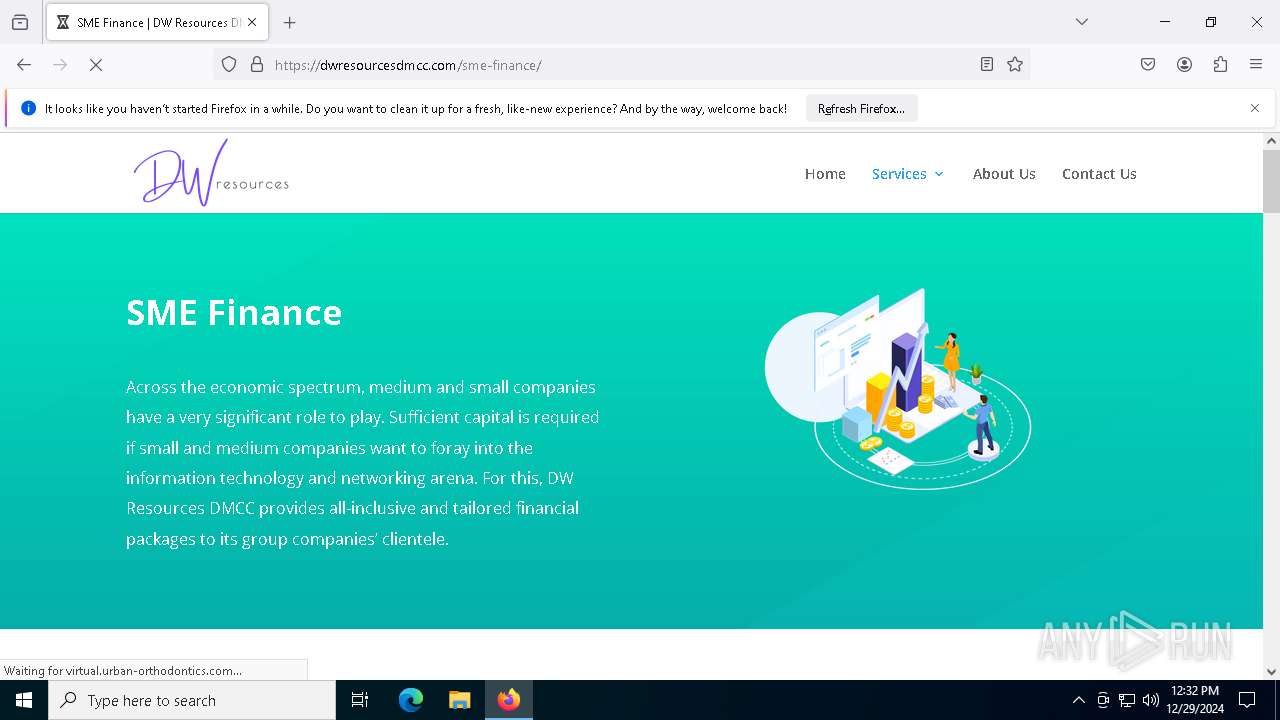This screenshot has width=1280, height=720.
Task: Open Firefox recent browsing tab list icon
Action: coord(20,22)
